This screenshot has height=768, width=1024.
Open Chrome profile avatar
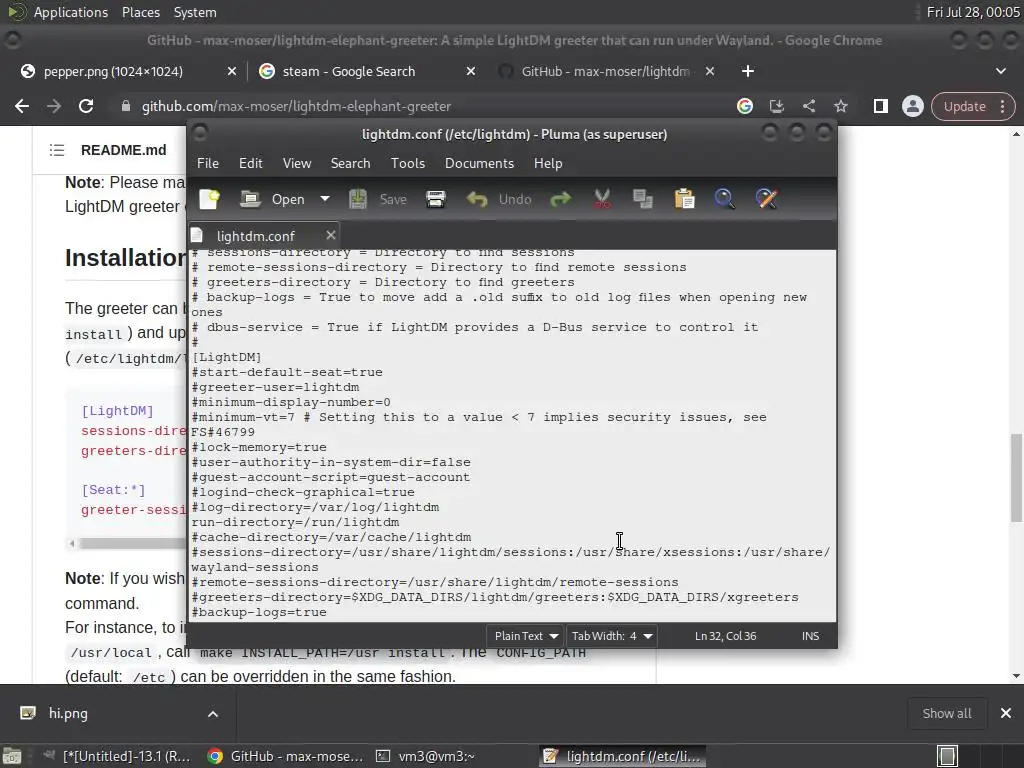click(x=912, y=106)
